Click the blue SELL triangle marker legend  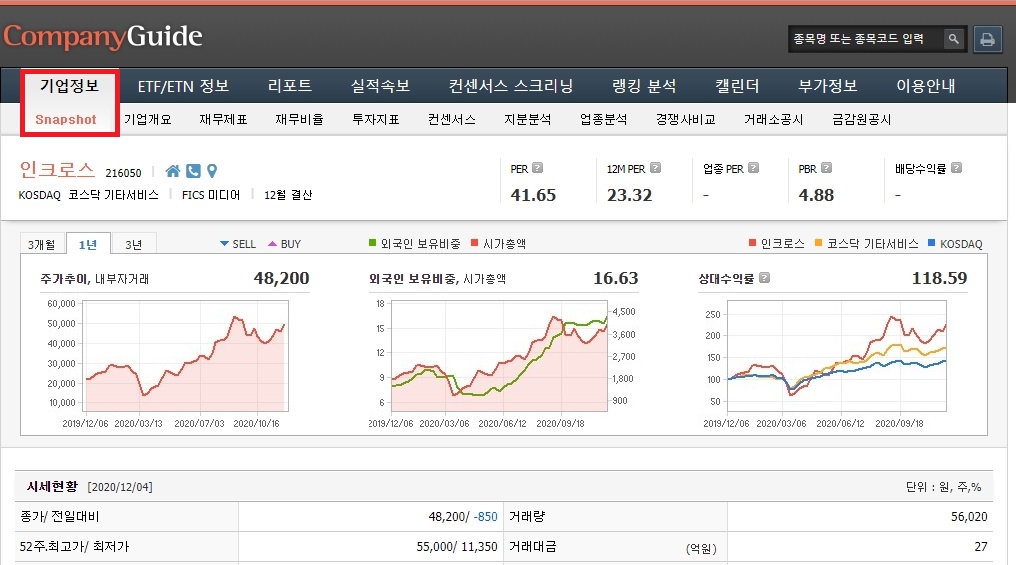(224, 244)
